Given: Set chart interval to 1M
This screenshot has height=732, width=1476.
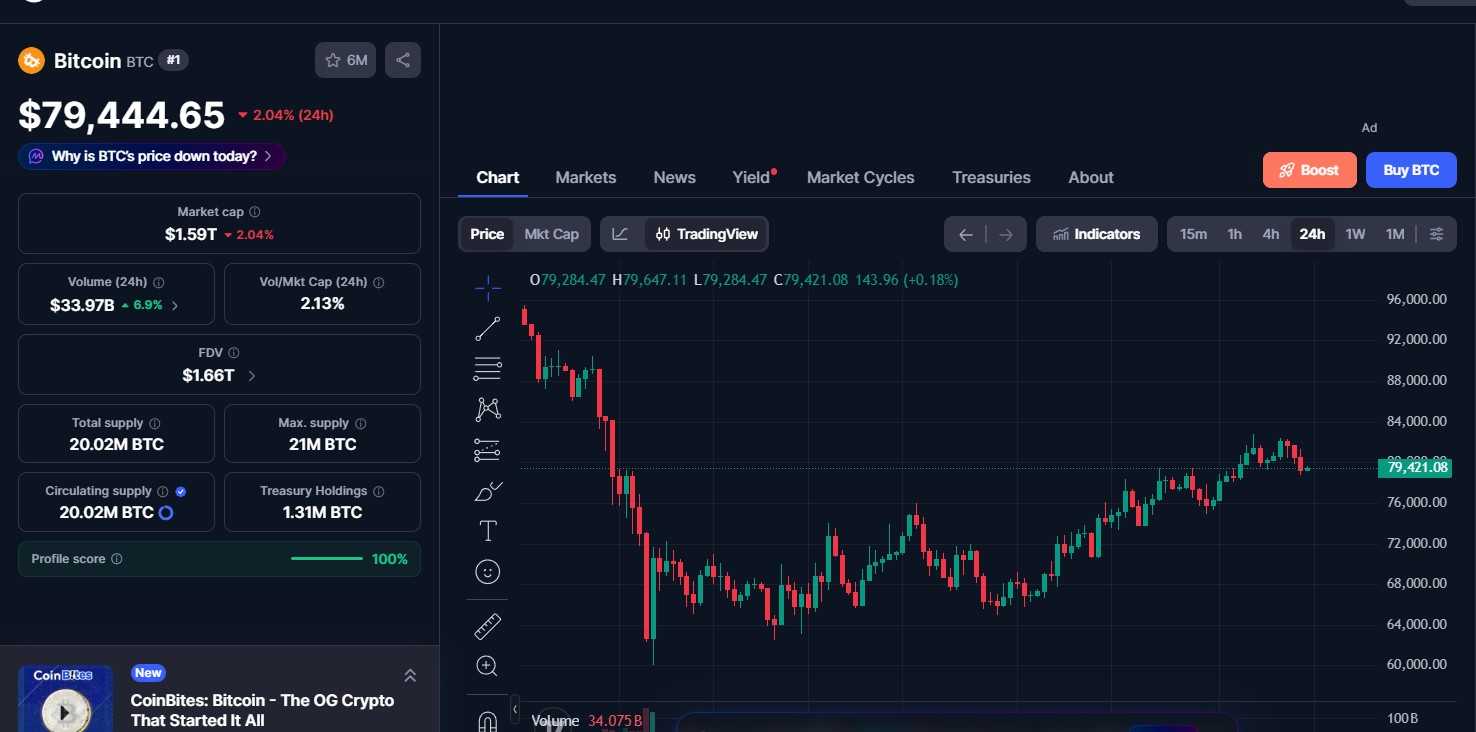Looking at the screenshot, I should coord(1395,234).
